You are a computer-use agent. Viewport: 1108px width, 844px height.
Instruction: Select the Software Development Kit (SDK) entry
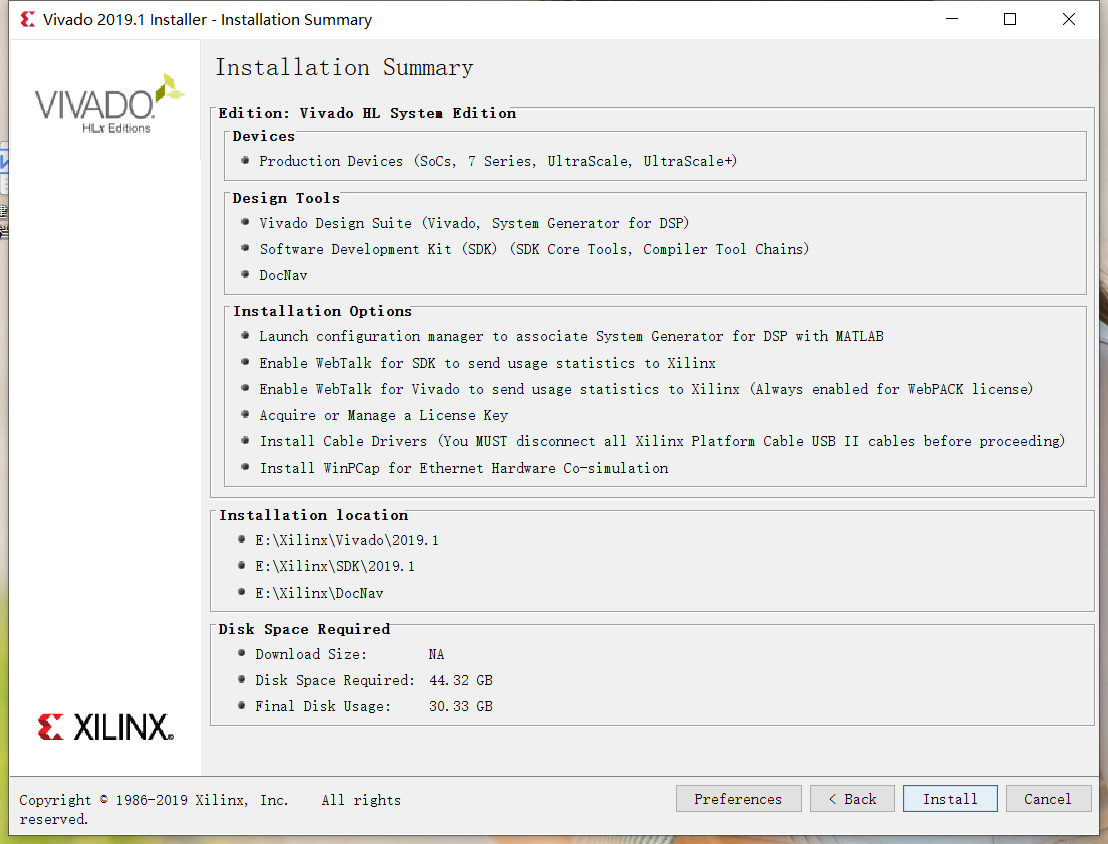(534, 250)
